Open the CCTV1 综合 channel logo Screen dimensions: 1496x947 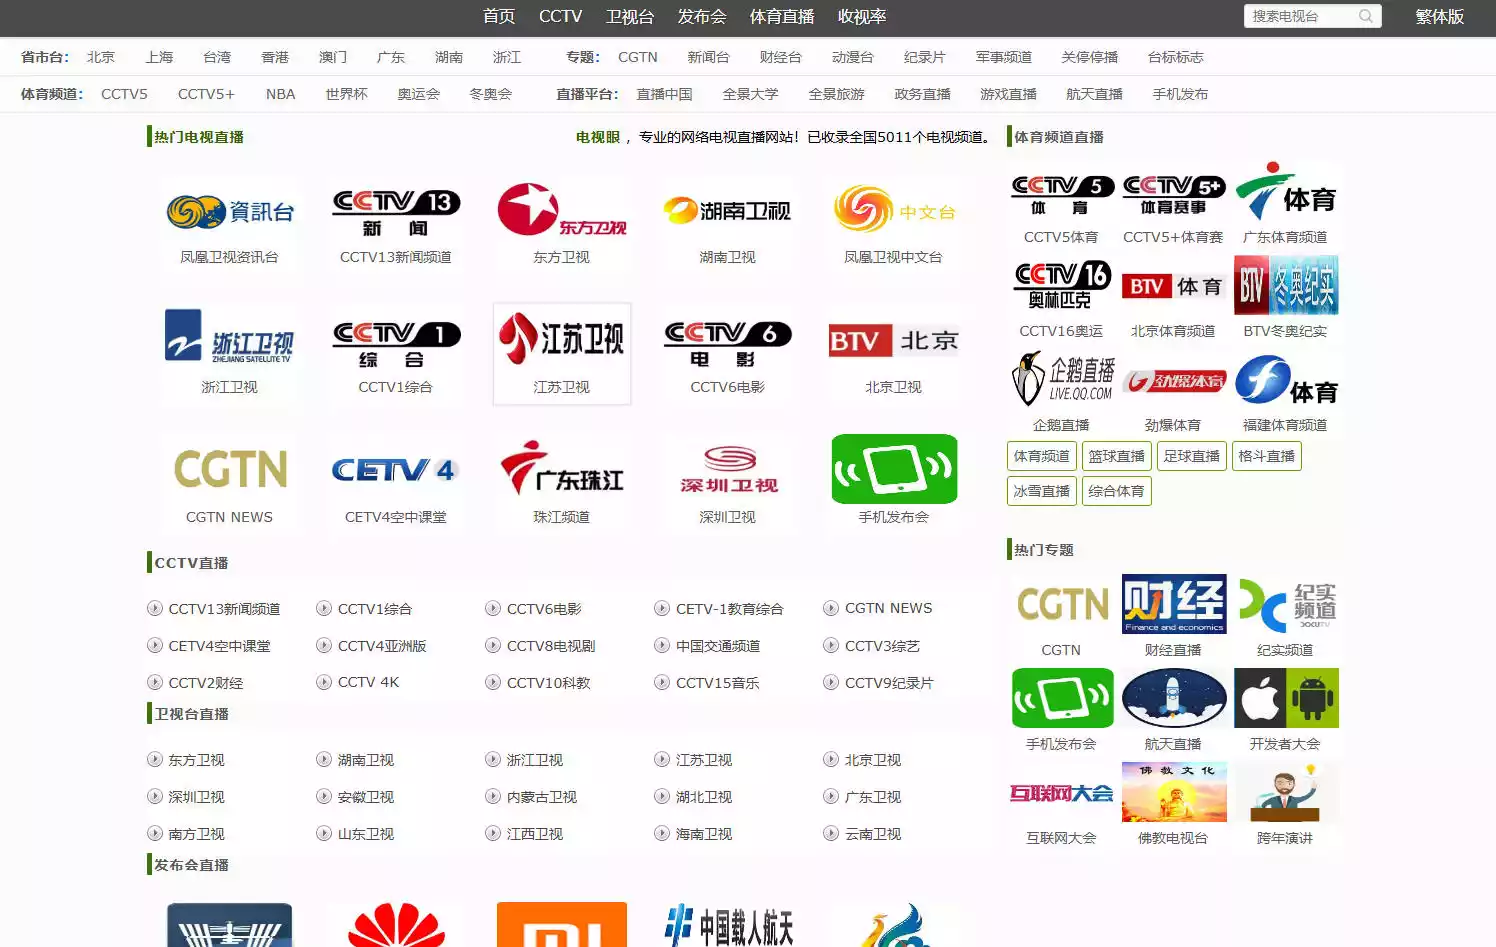(396, 343)
